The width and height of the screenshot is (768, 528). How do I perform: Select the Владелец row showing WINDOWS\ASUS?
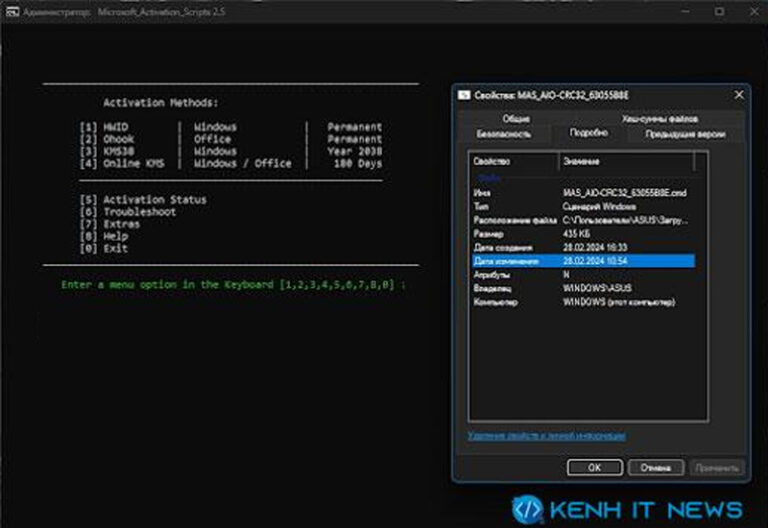point(583,288)
